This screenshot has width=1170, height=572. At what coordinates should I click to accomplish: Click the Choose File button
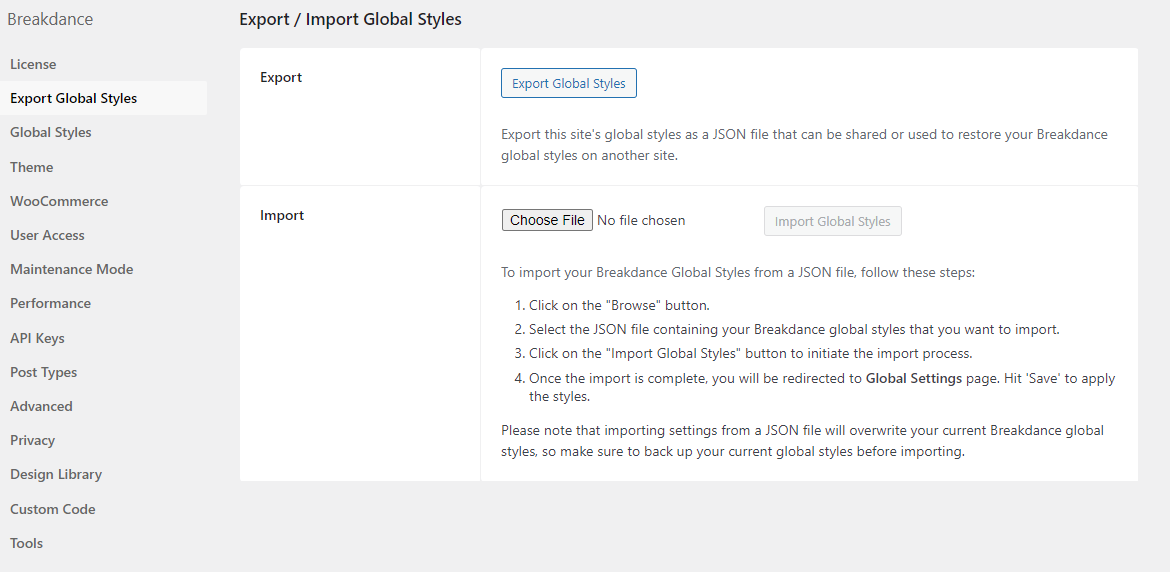pos(547,220)
